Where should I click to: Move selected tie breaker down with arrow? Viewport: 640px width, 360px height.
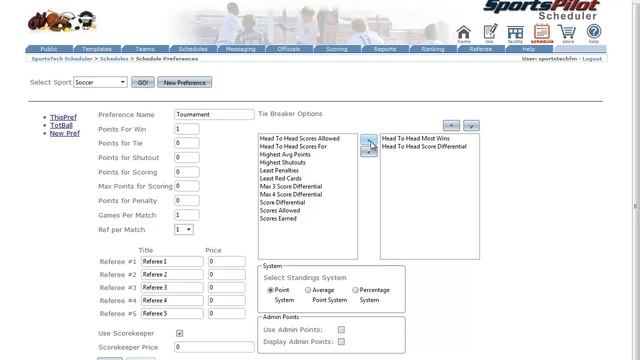[x=471, y=126]
